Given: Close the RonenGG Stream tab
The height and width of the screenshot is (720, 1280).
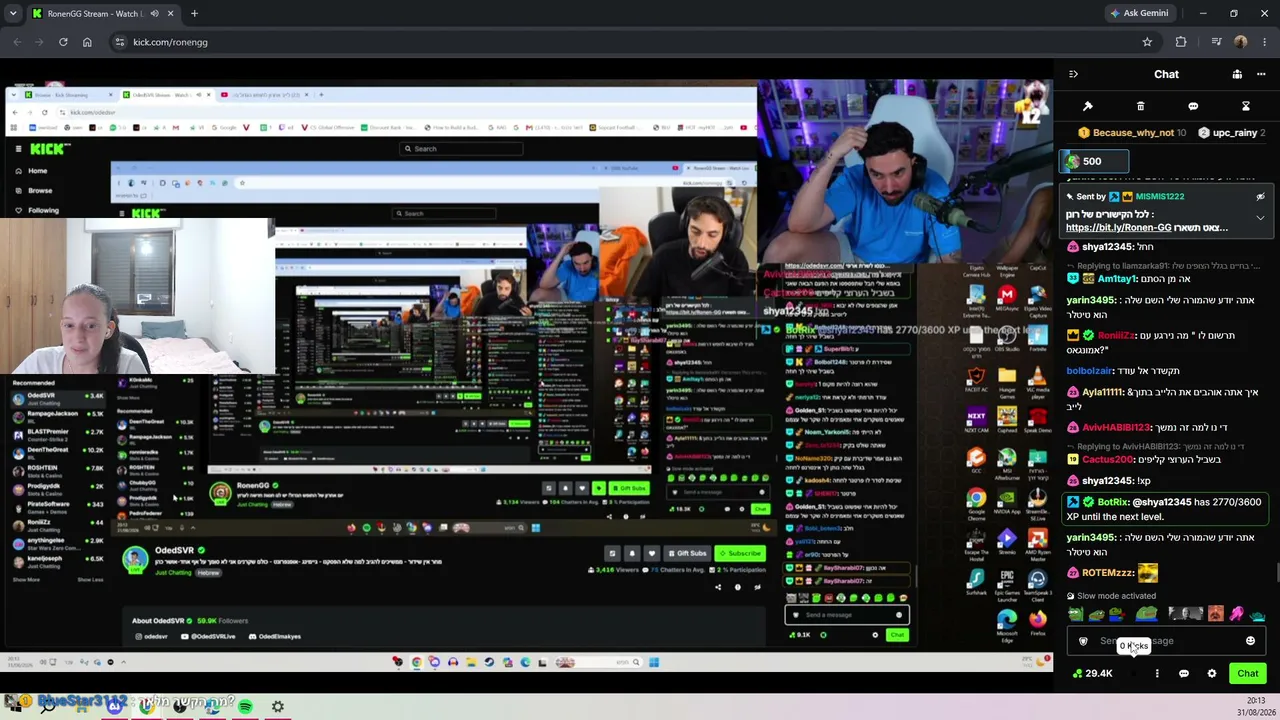Looking at the screenshot, I should (170, 14).
